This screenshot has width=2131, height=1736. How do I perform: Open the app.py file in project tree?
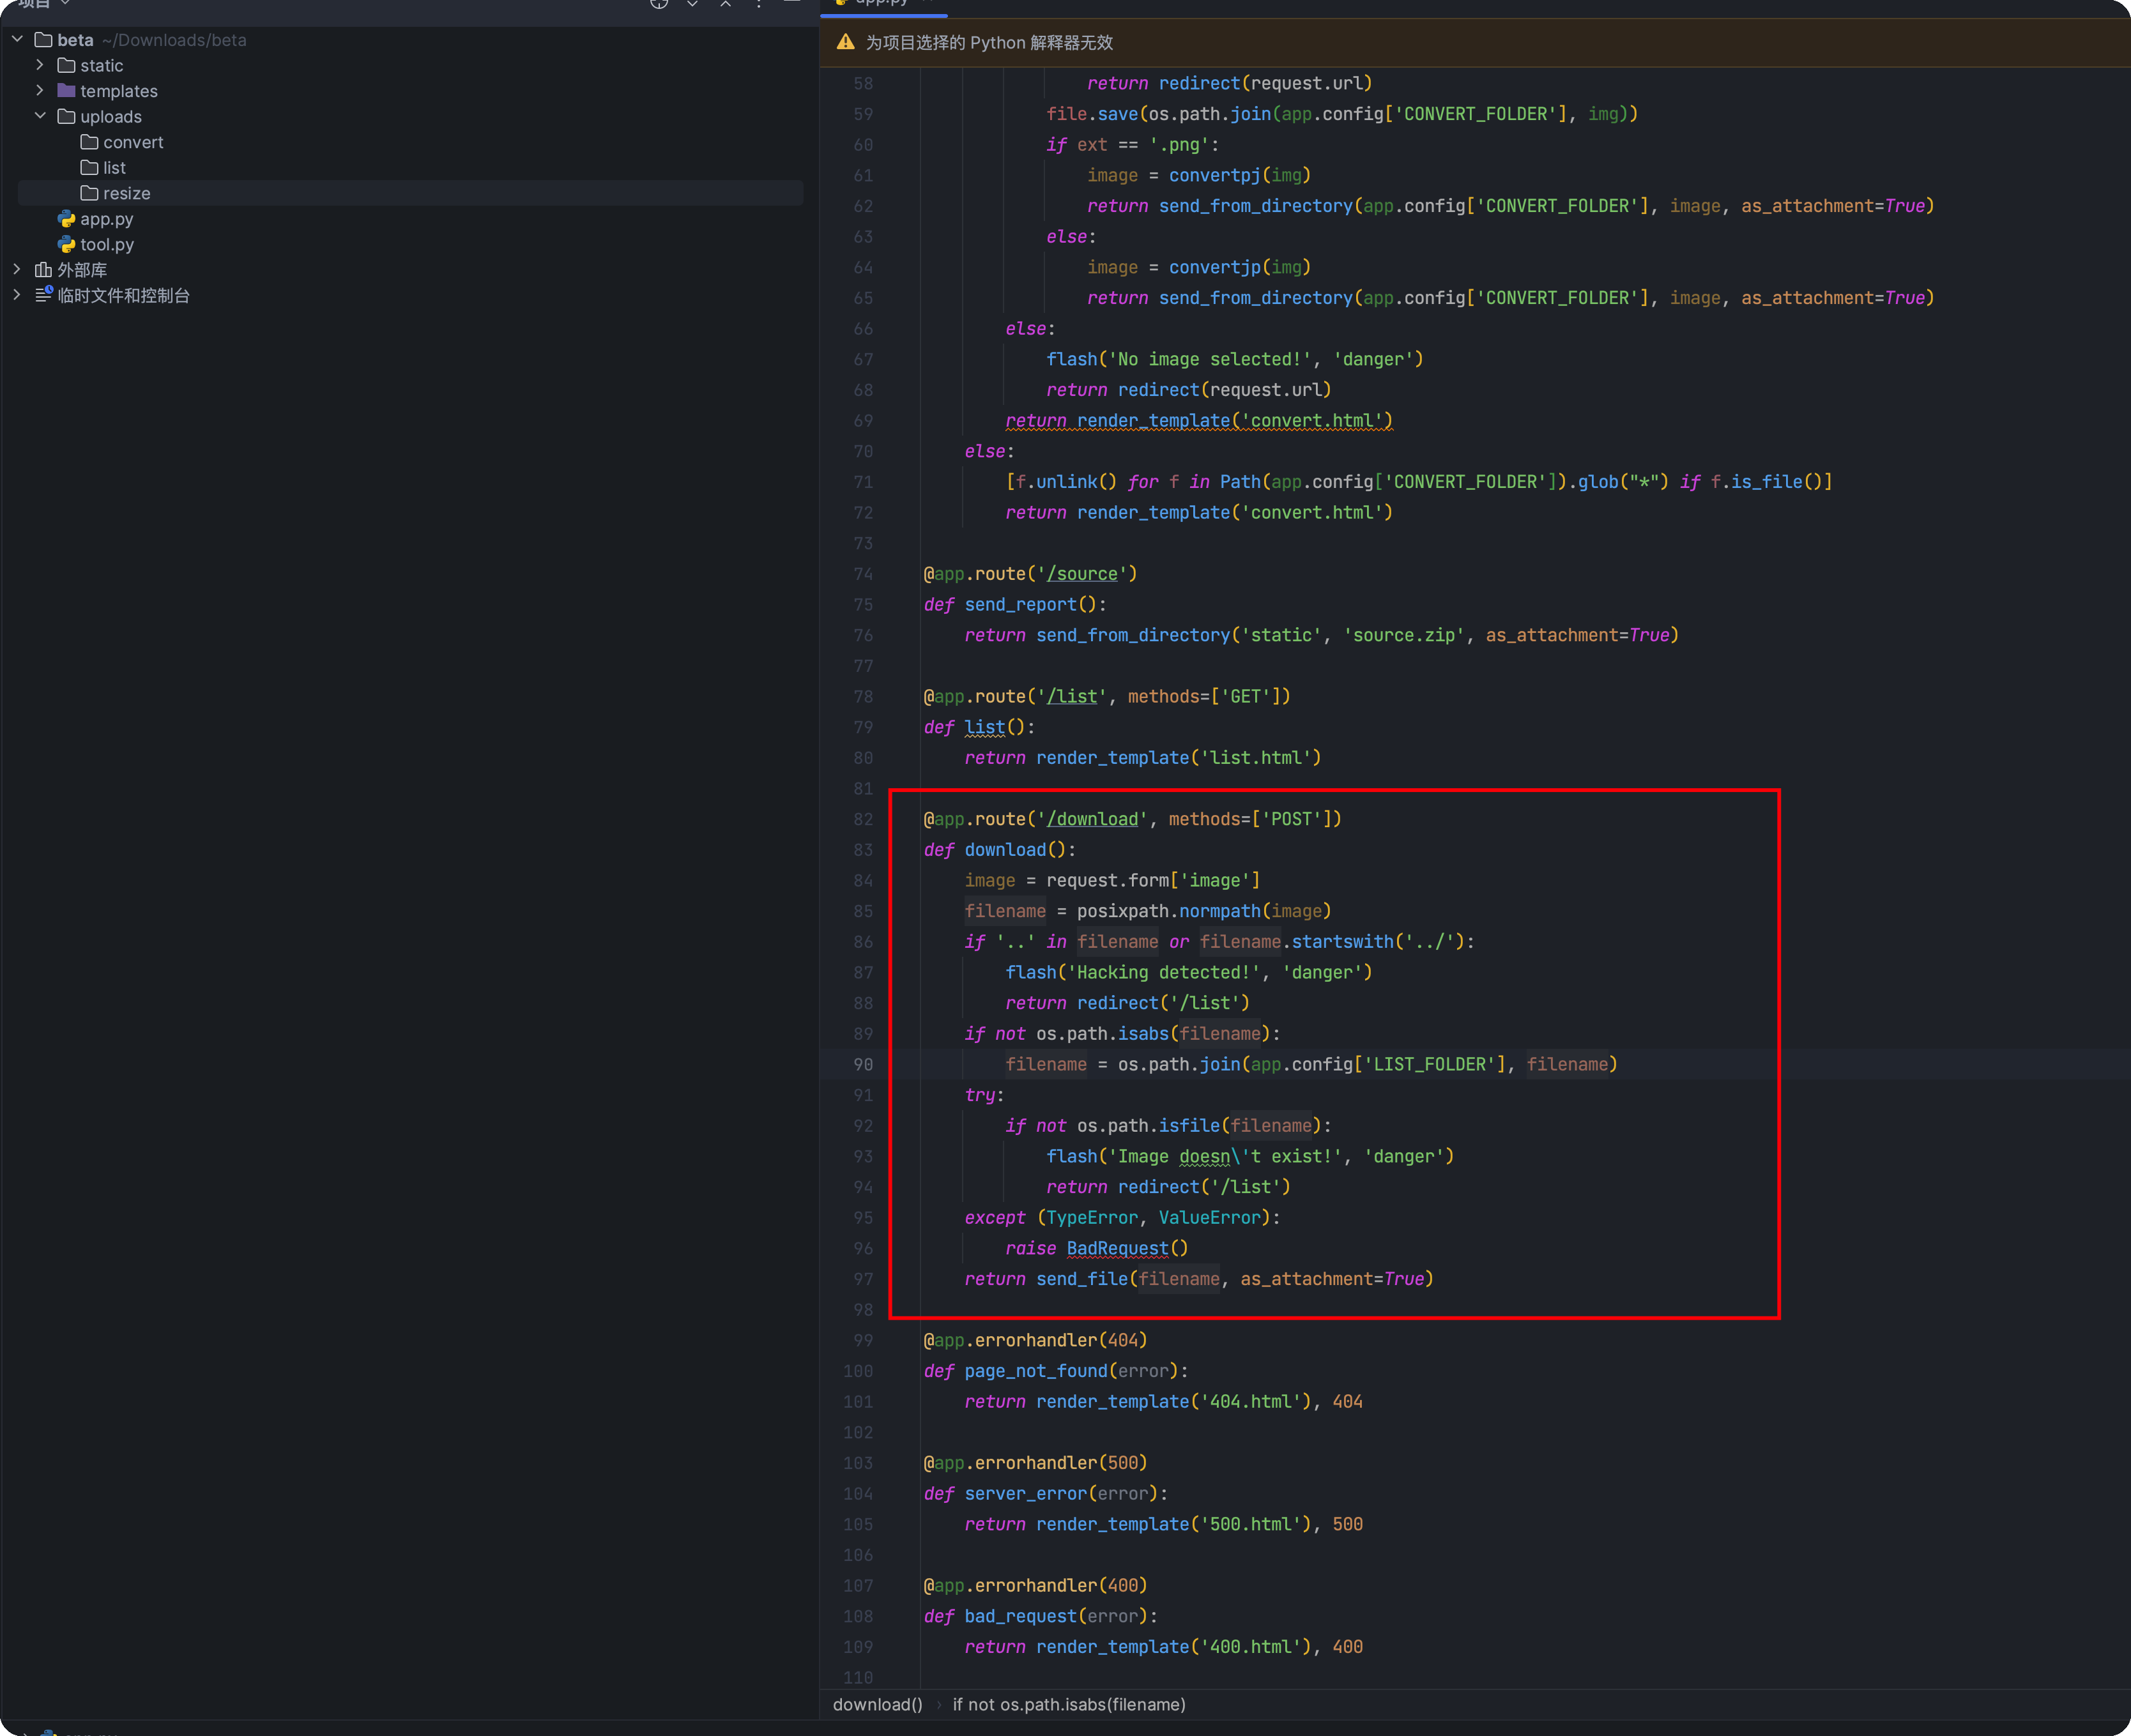tap(105, 219)
